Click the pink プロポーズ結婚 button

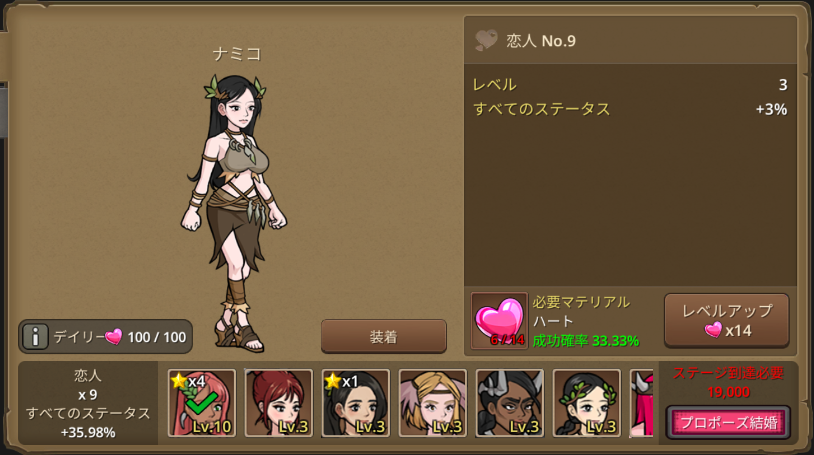(728, 422)
